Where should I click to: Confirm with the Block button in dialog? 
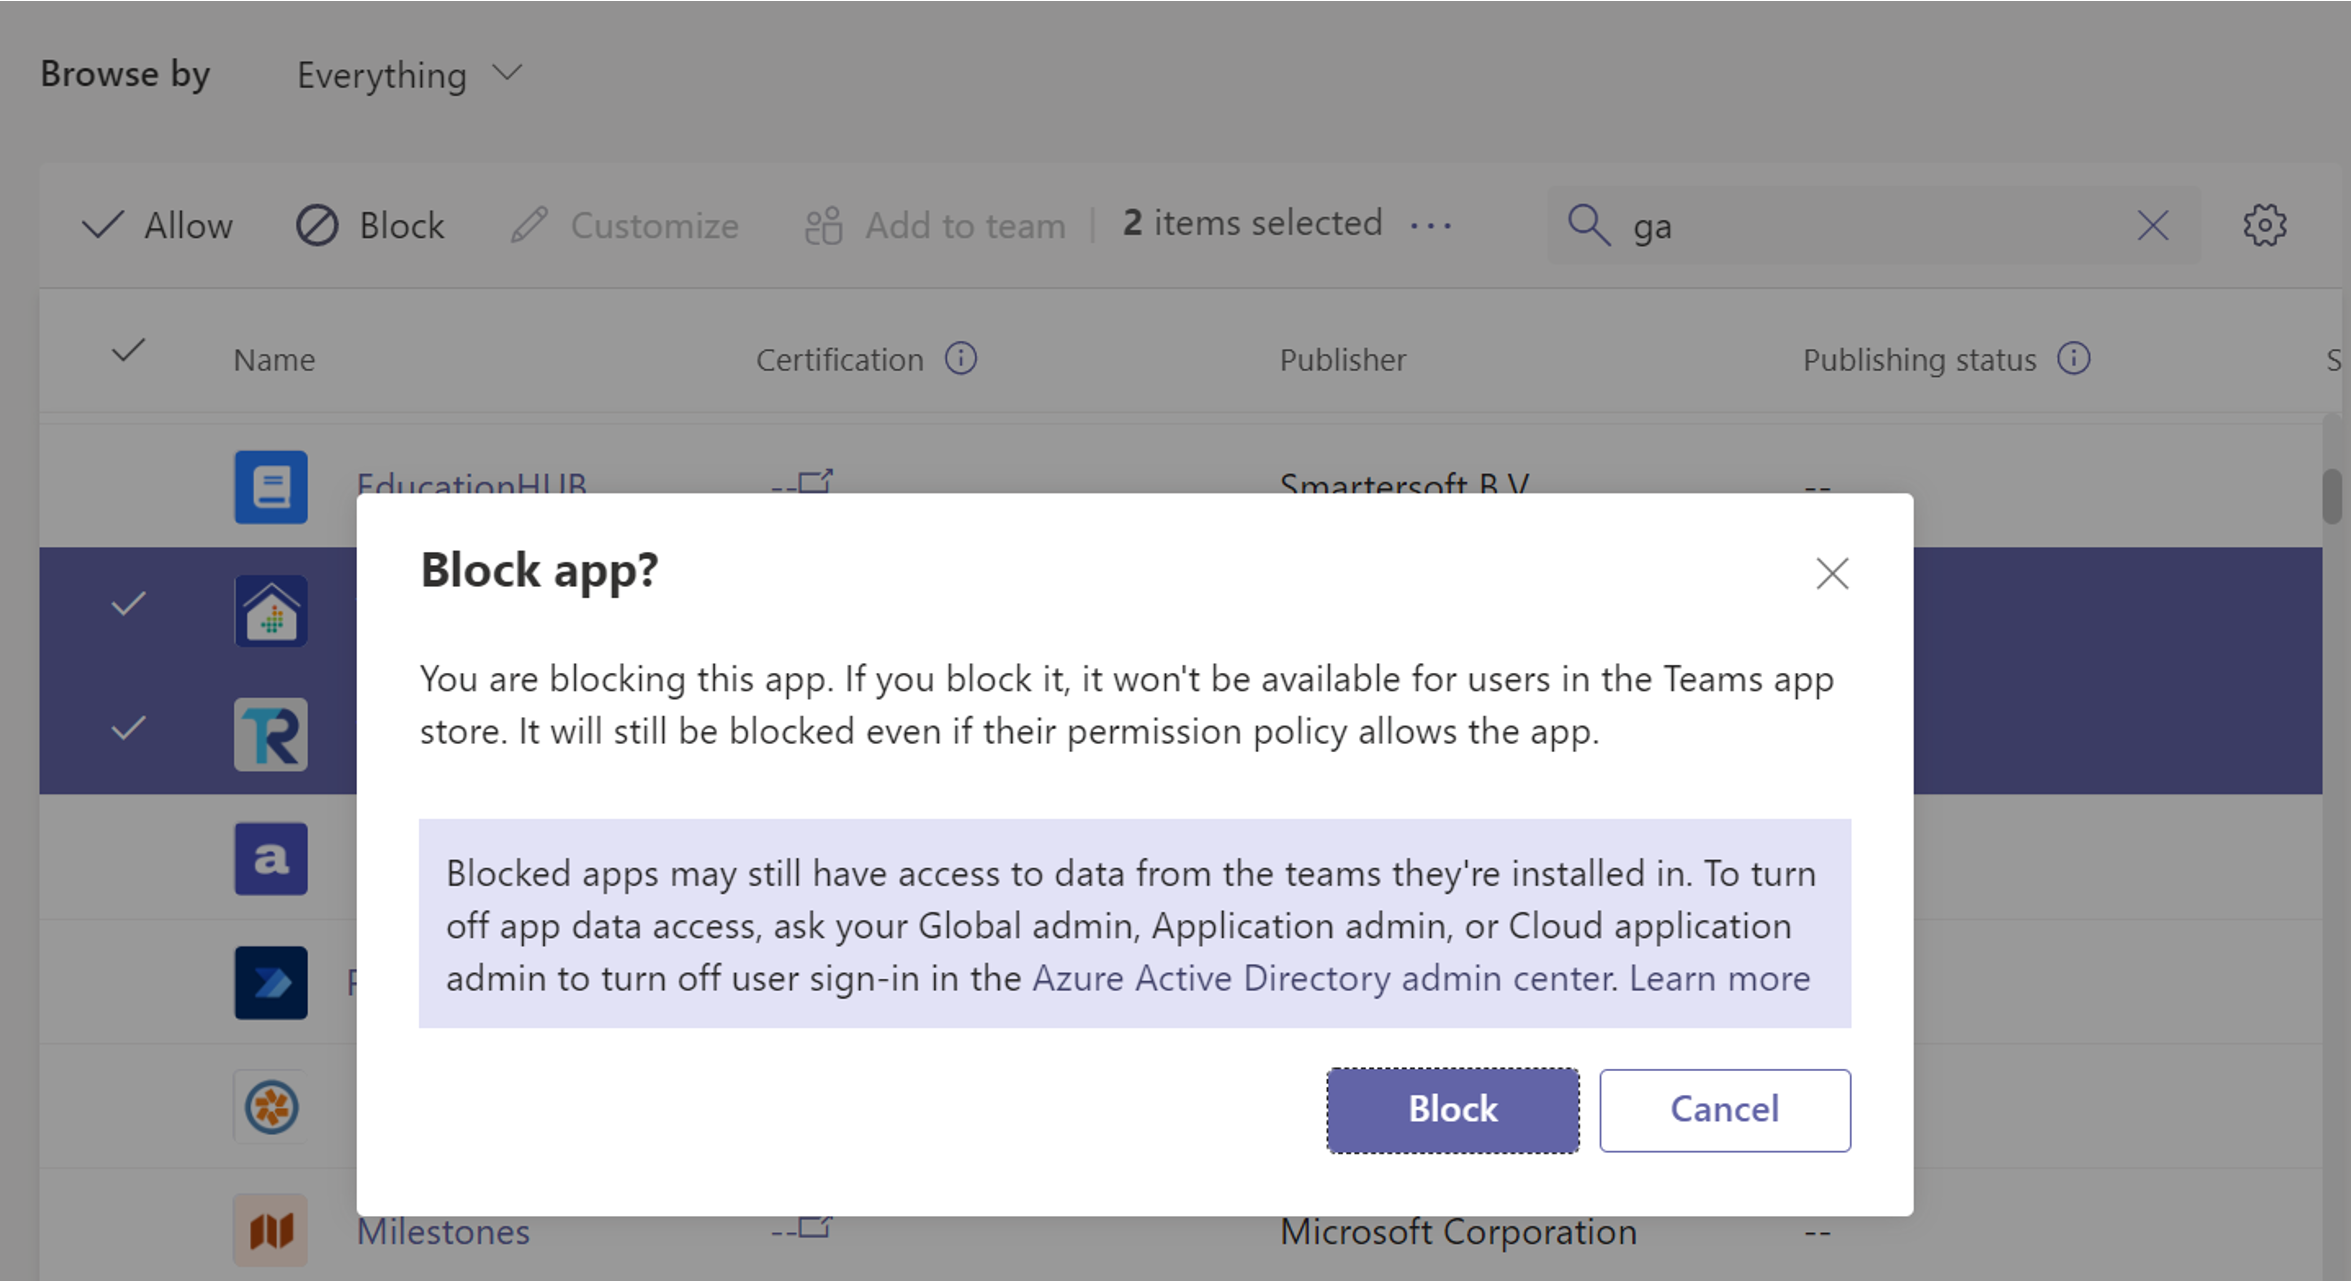pos(1452,1109)
